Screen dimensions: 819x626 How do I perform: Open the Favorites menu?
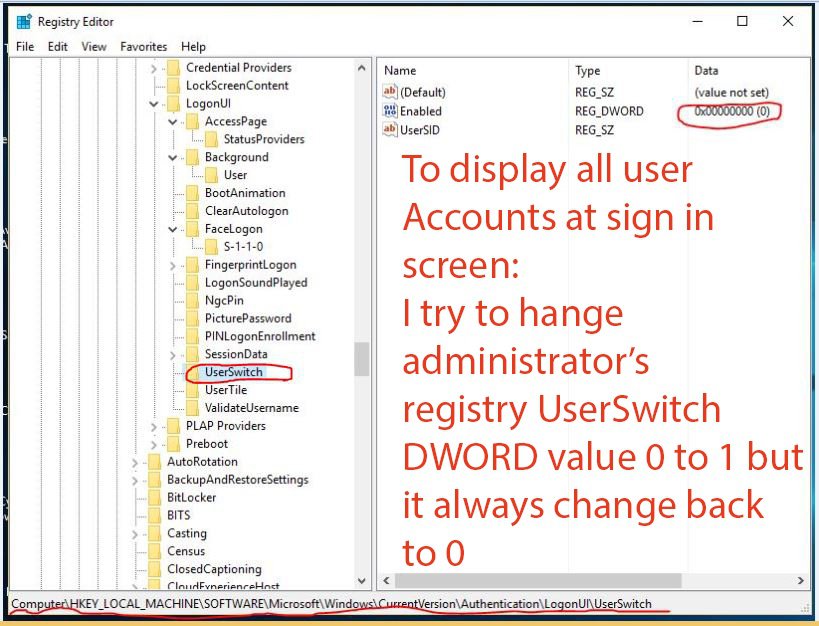pyautogui.click(x=143, y=46)
